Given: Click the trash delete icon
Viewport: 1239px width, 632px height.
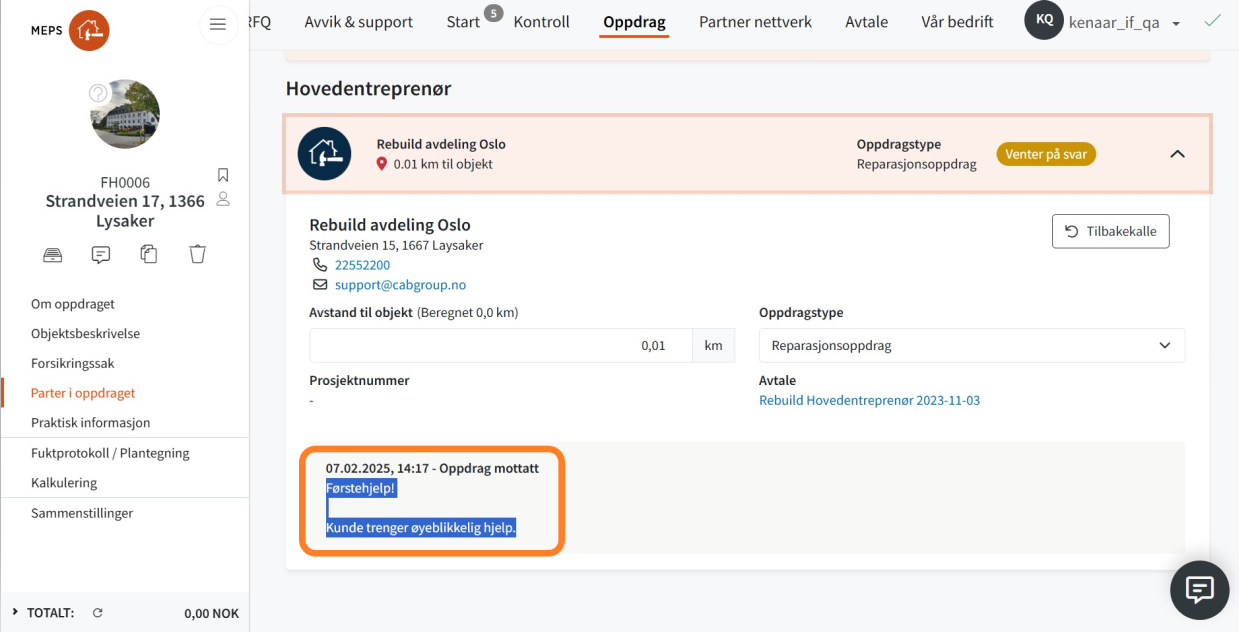Looking at the screenshot, I should pyautogui.click(x=198, y=254).
